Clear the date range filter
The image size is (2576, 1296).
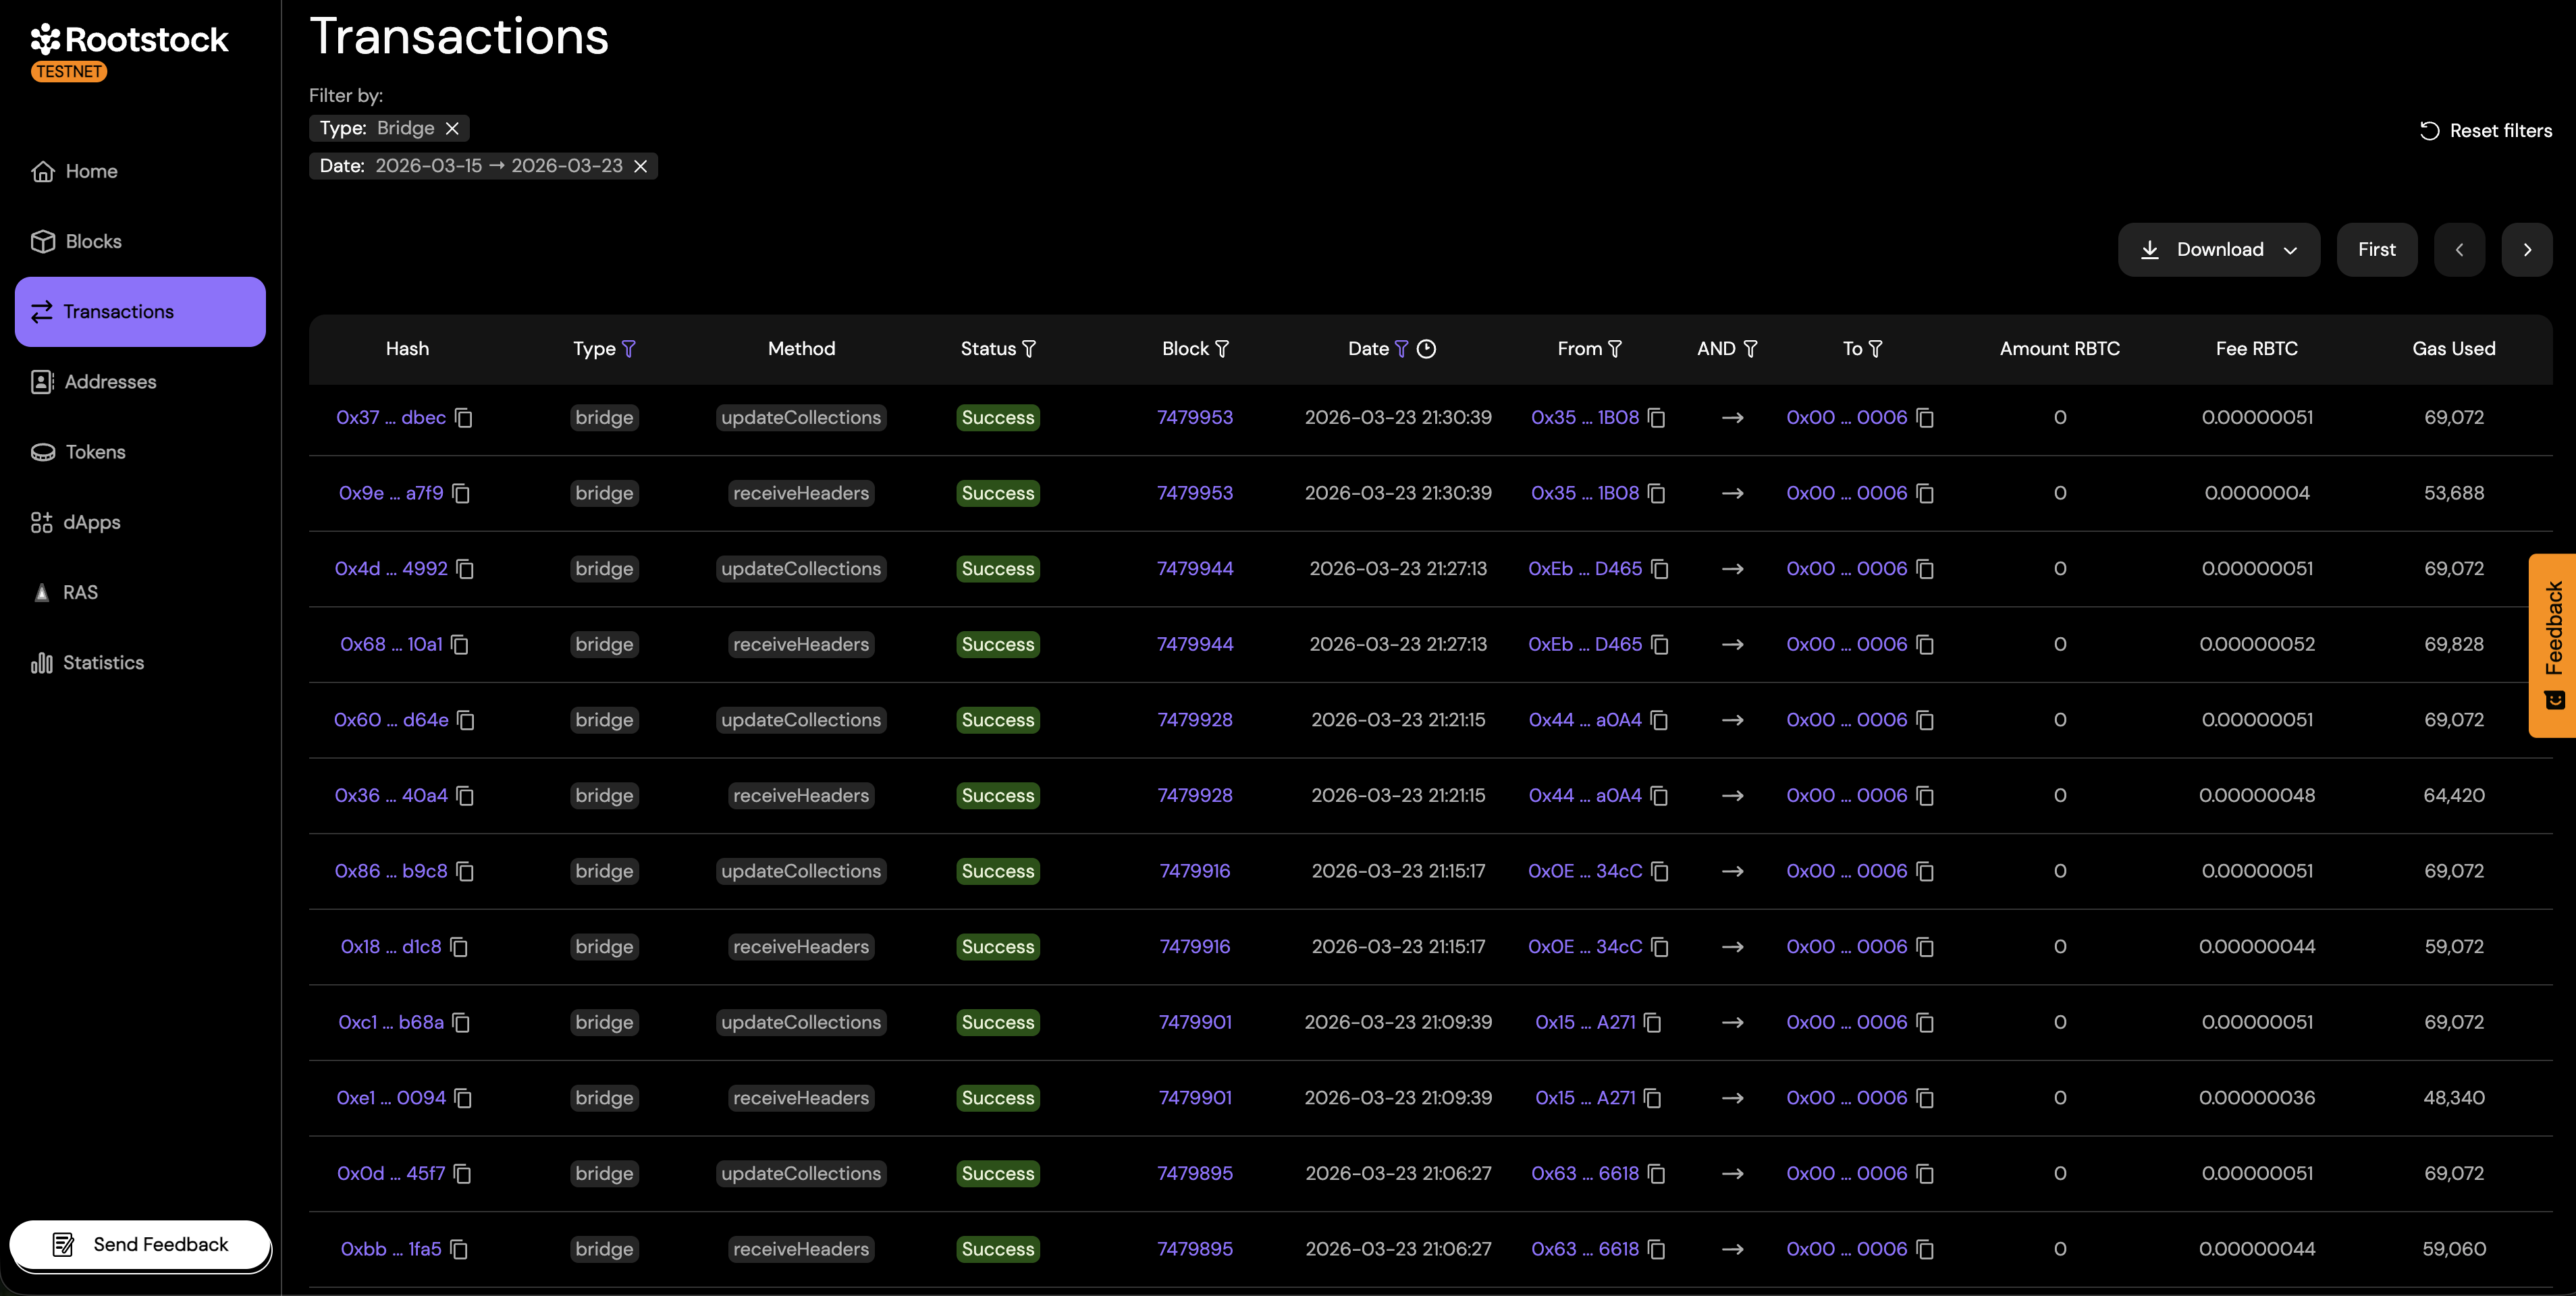pyautogui.click(x=641, y=166)
